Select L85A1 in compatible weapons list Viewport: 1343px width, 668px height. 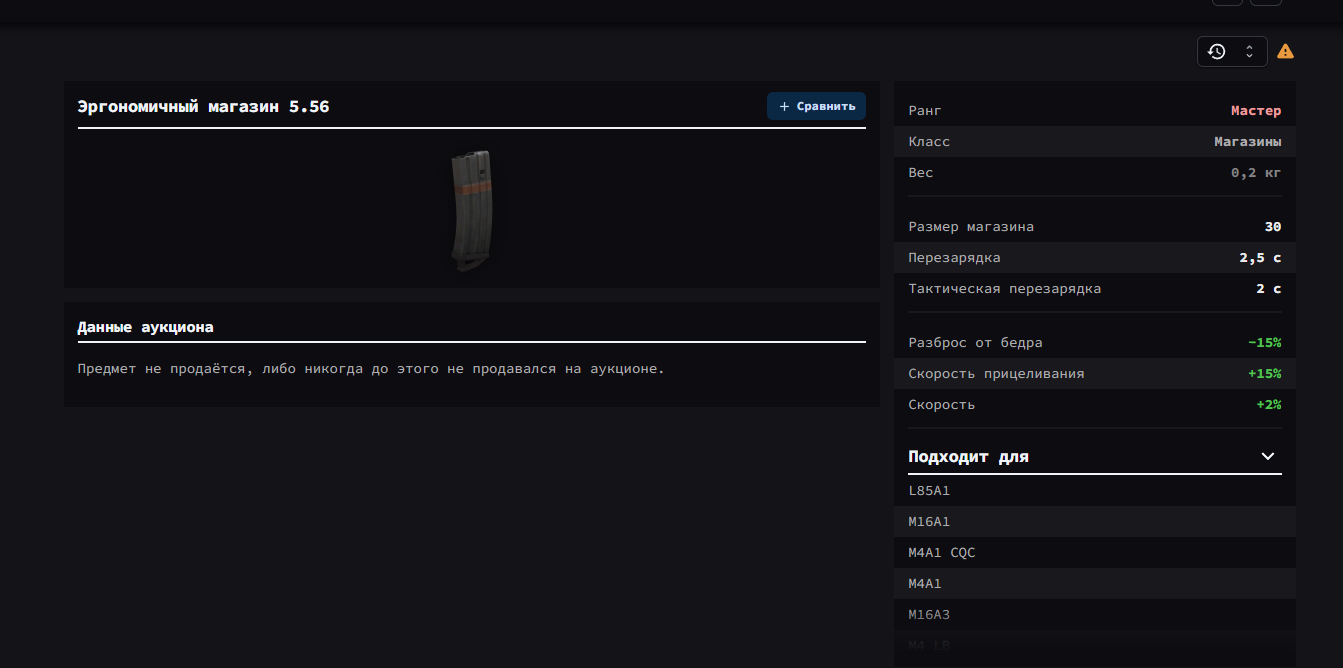pyautogui.click(x=929, y=491)
